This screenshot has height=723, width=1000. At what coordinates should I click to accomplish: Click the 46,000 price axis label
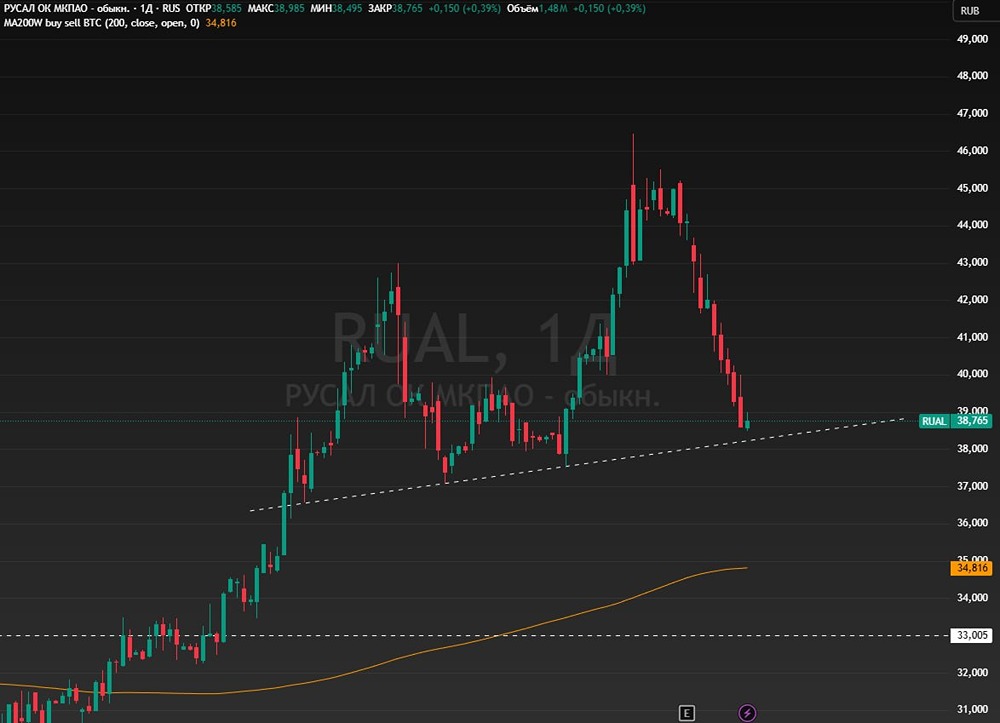972,150
